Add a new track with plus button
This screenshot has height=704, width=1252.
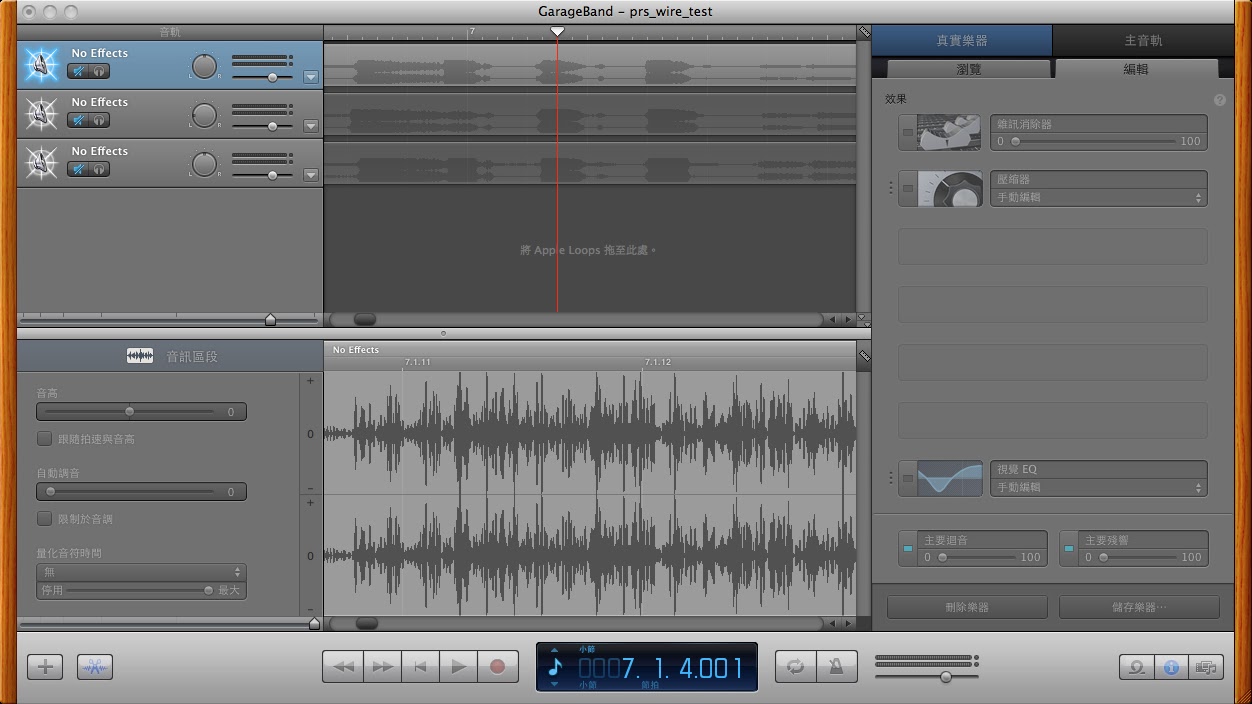click(45, 667)
